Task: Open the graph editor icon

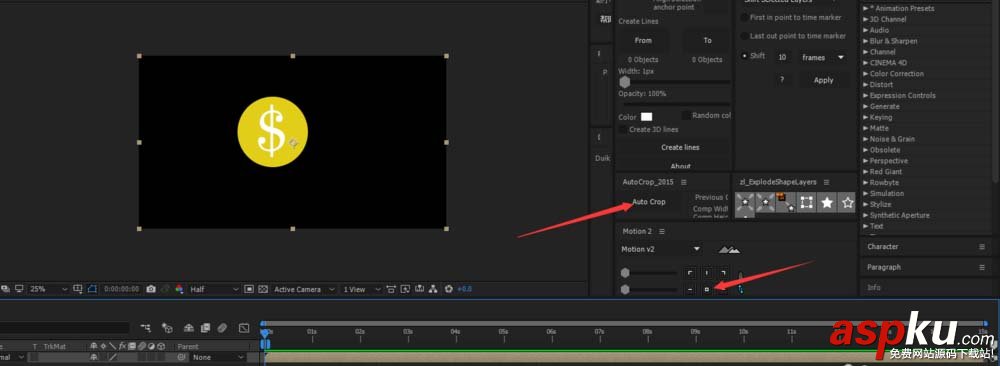Action: click(244, 328)
